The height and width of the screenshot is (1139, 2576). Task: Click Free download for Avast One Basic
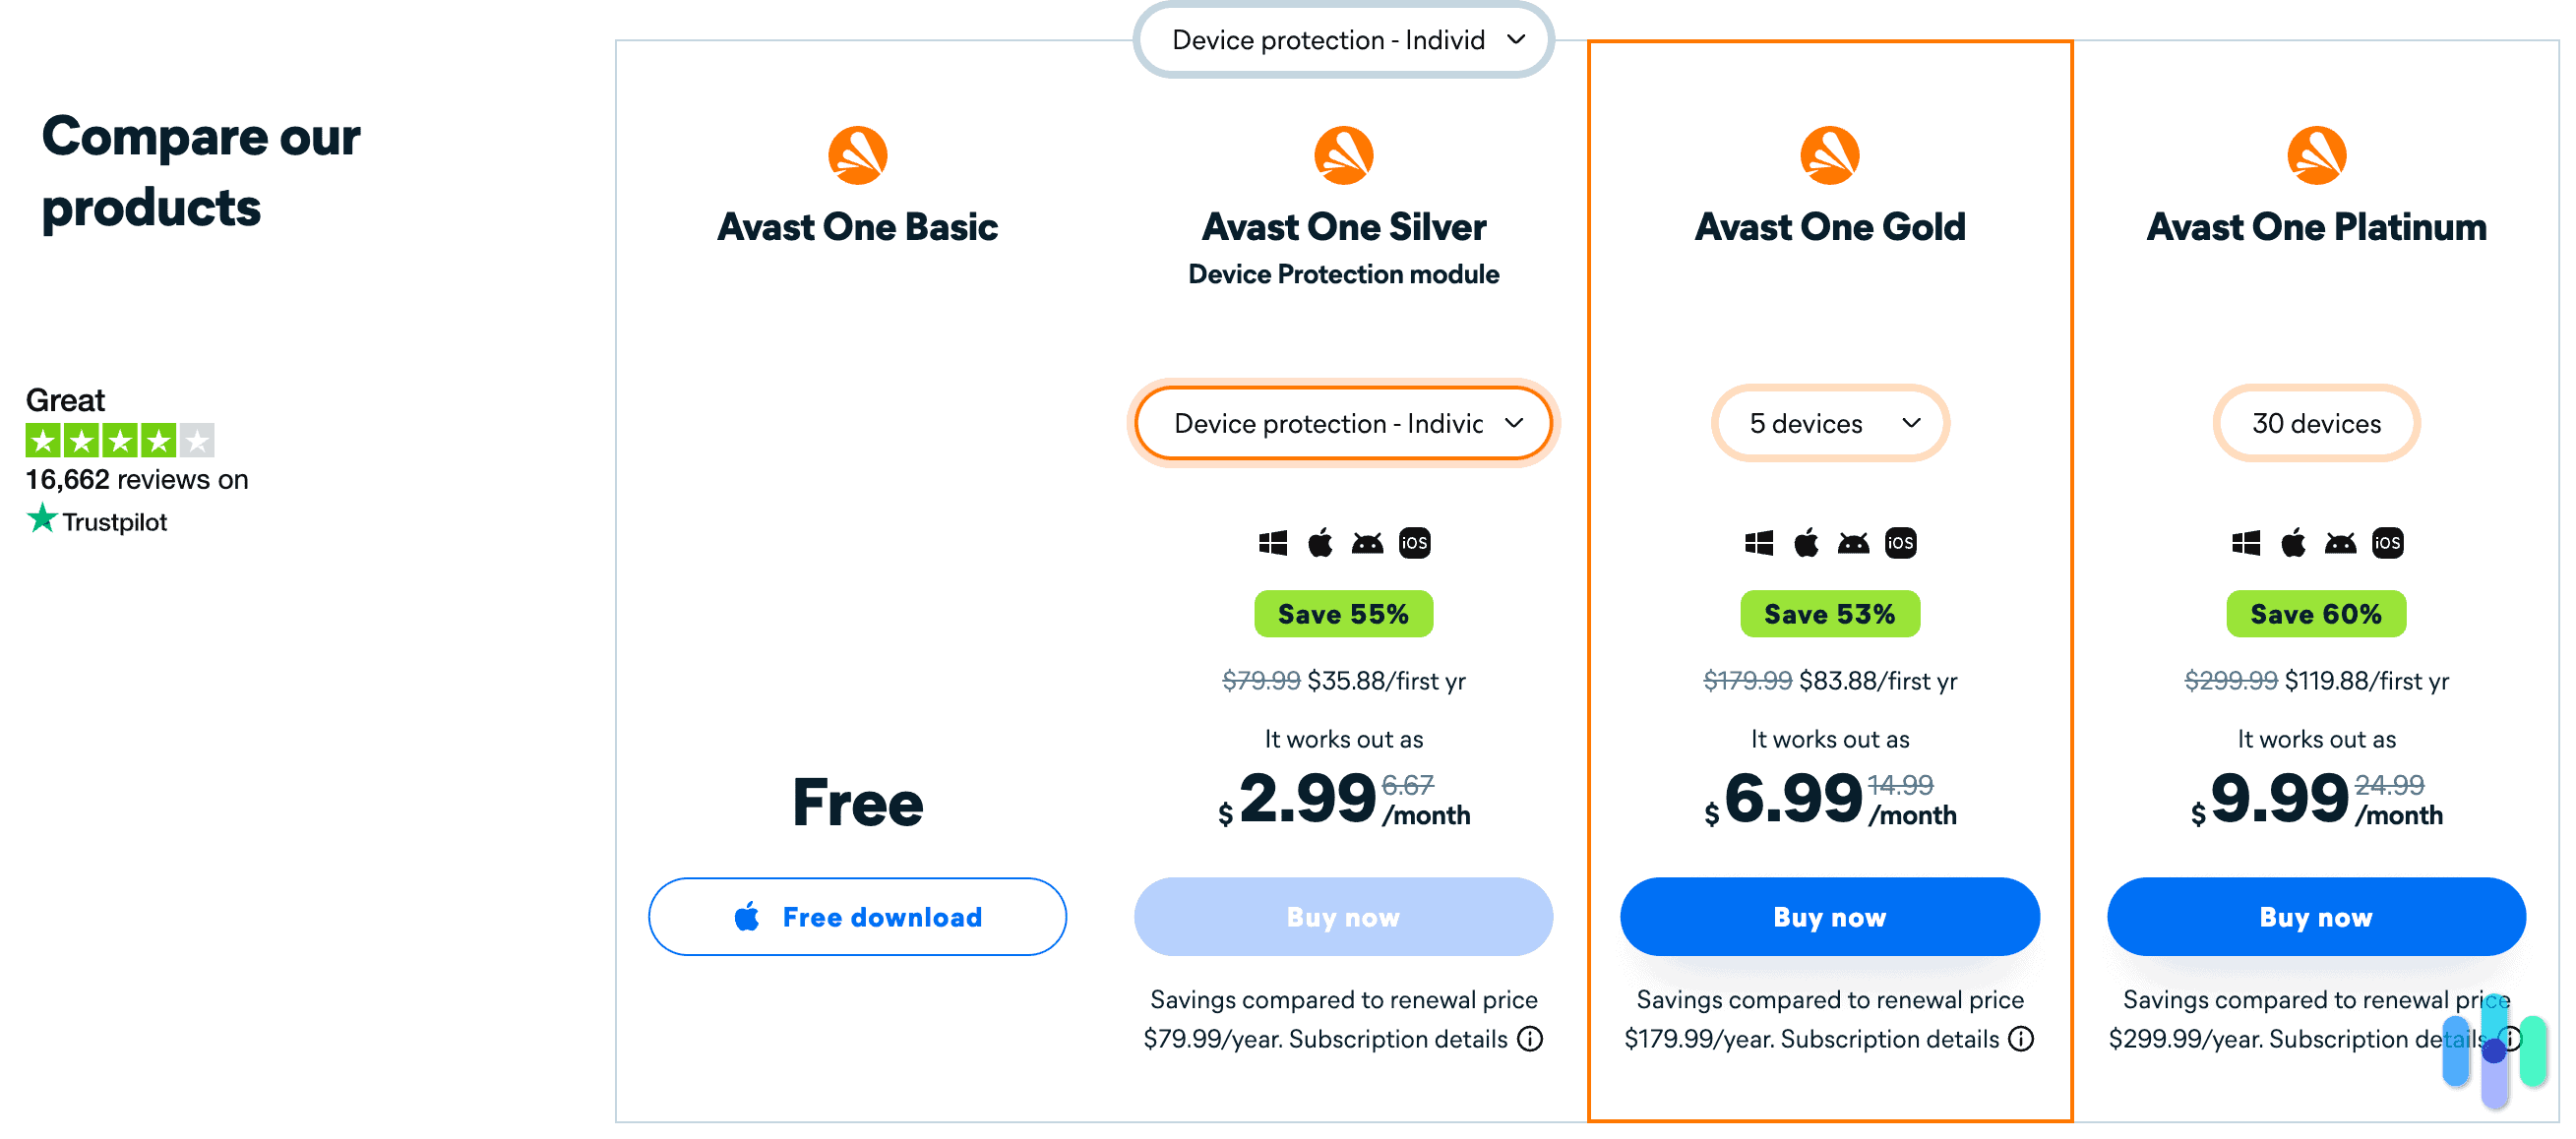pyautogui.click(x=857, y=916)
